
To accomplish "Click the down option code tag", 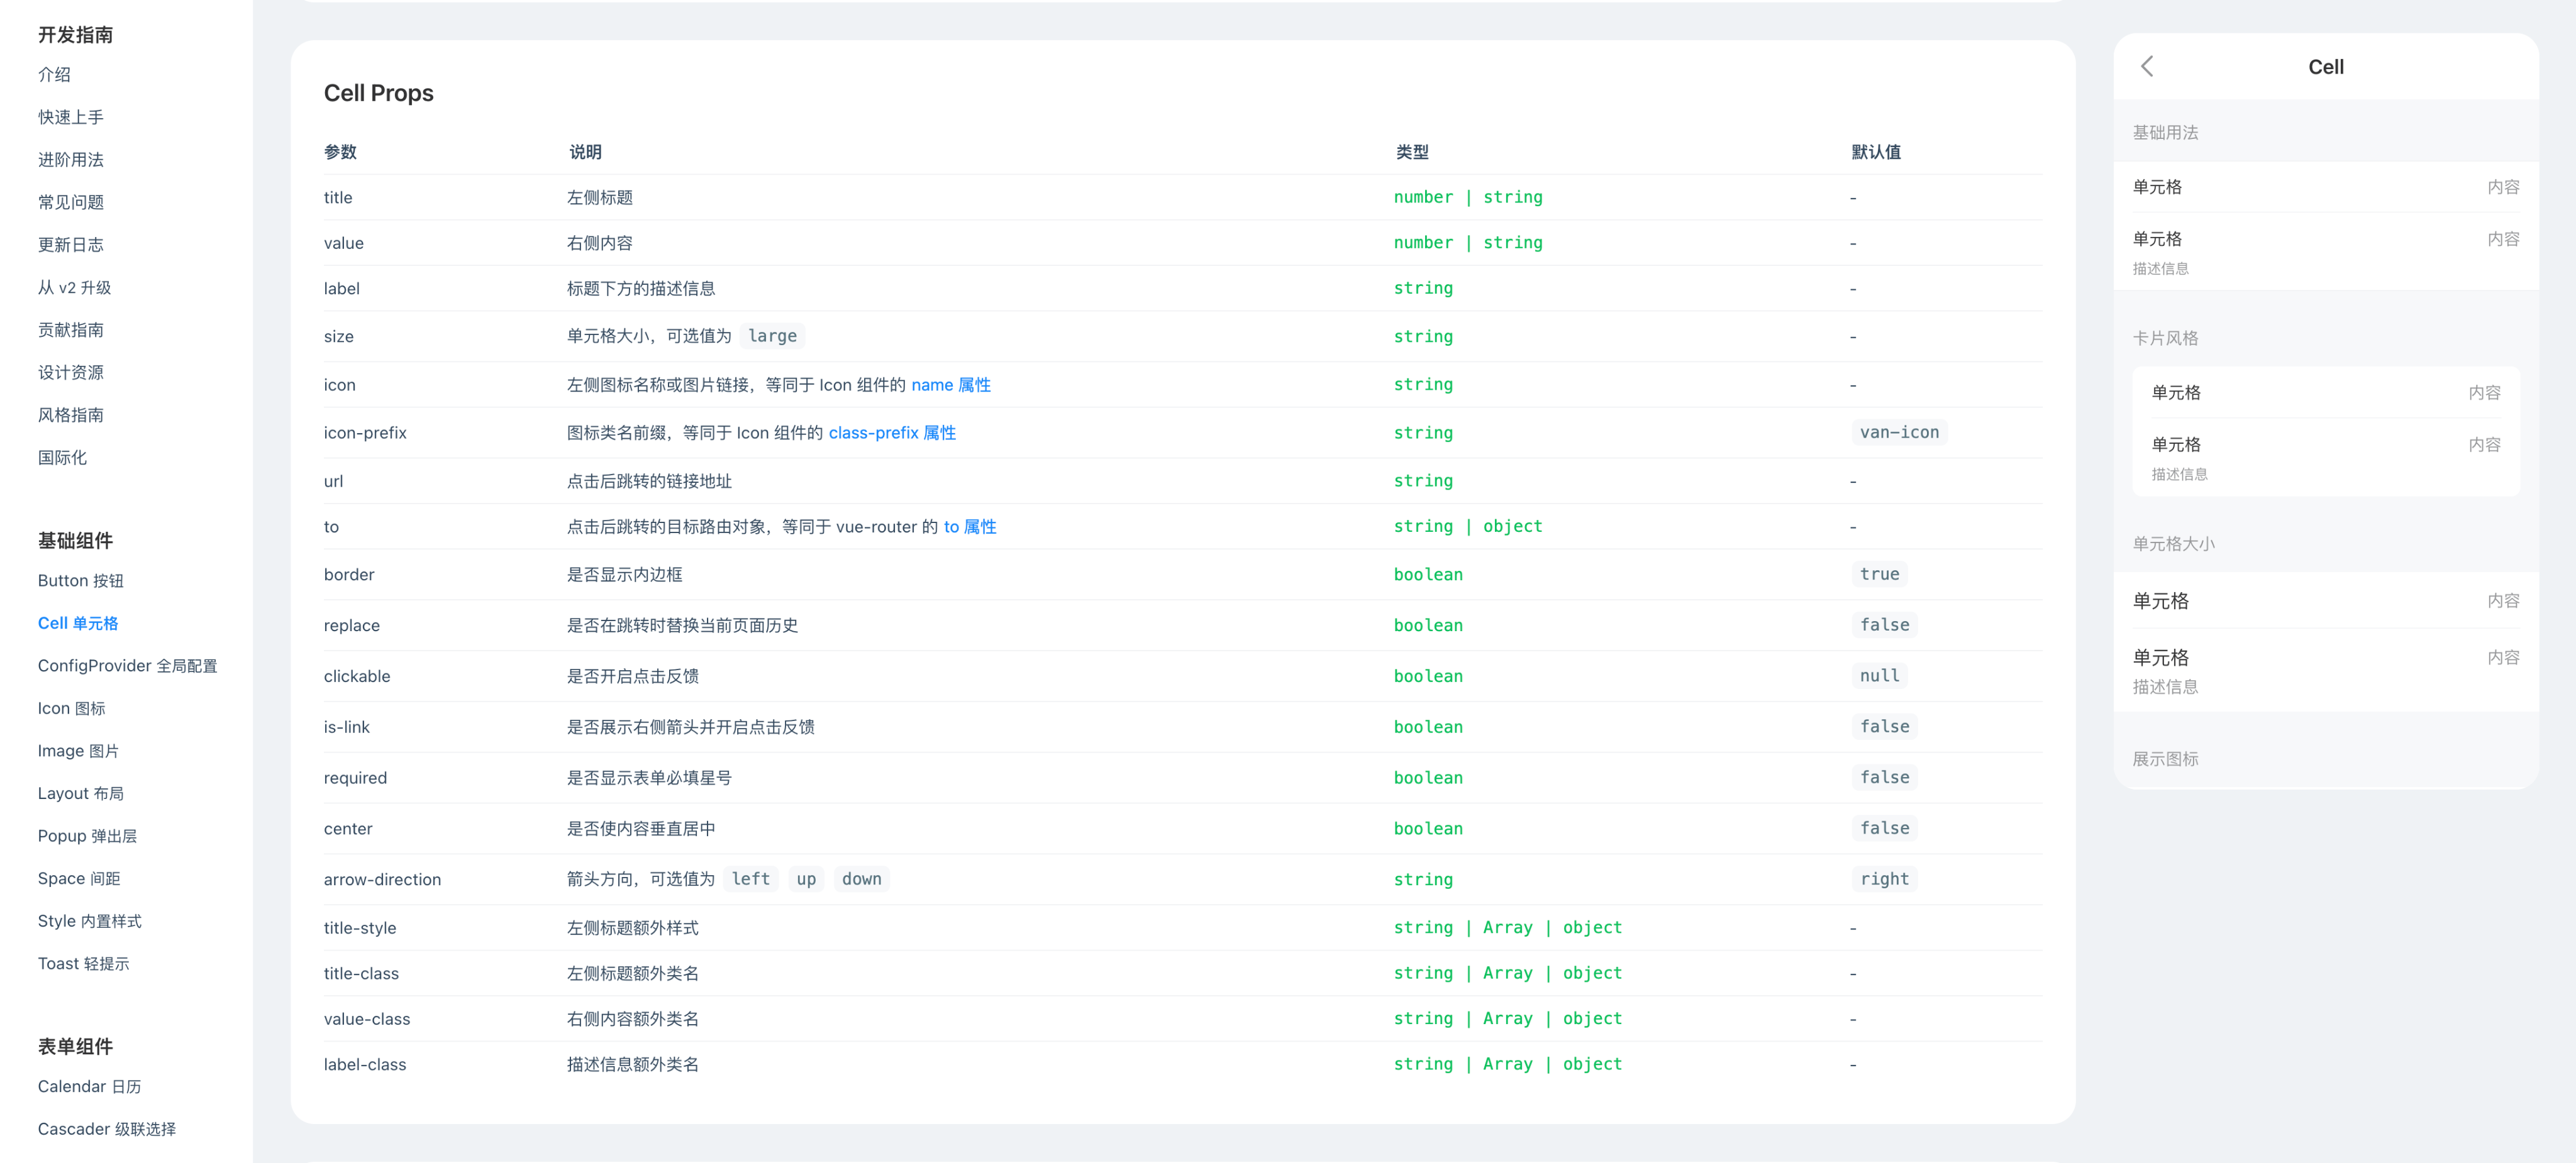I will [x=861, y=879].
